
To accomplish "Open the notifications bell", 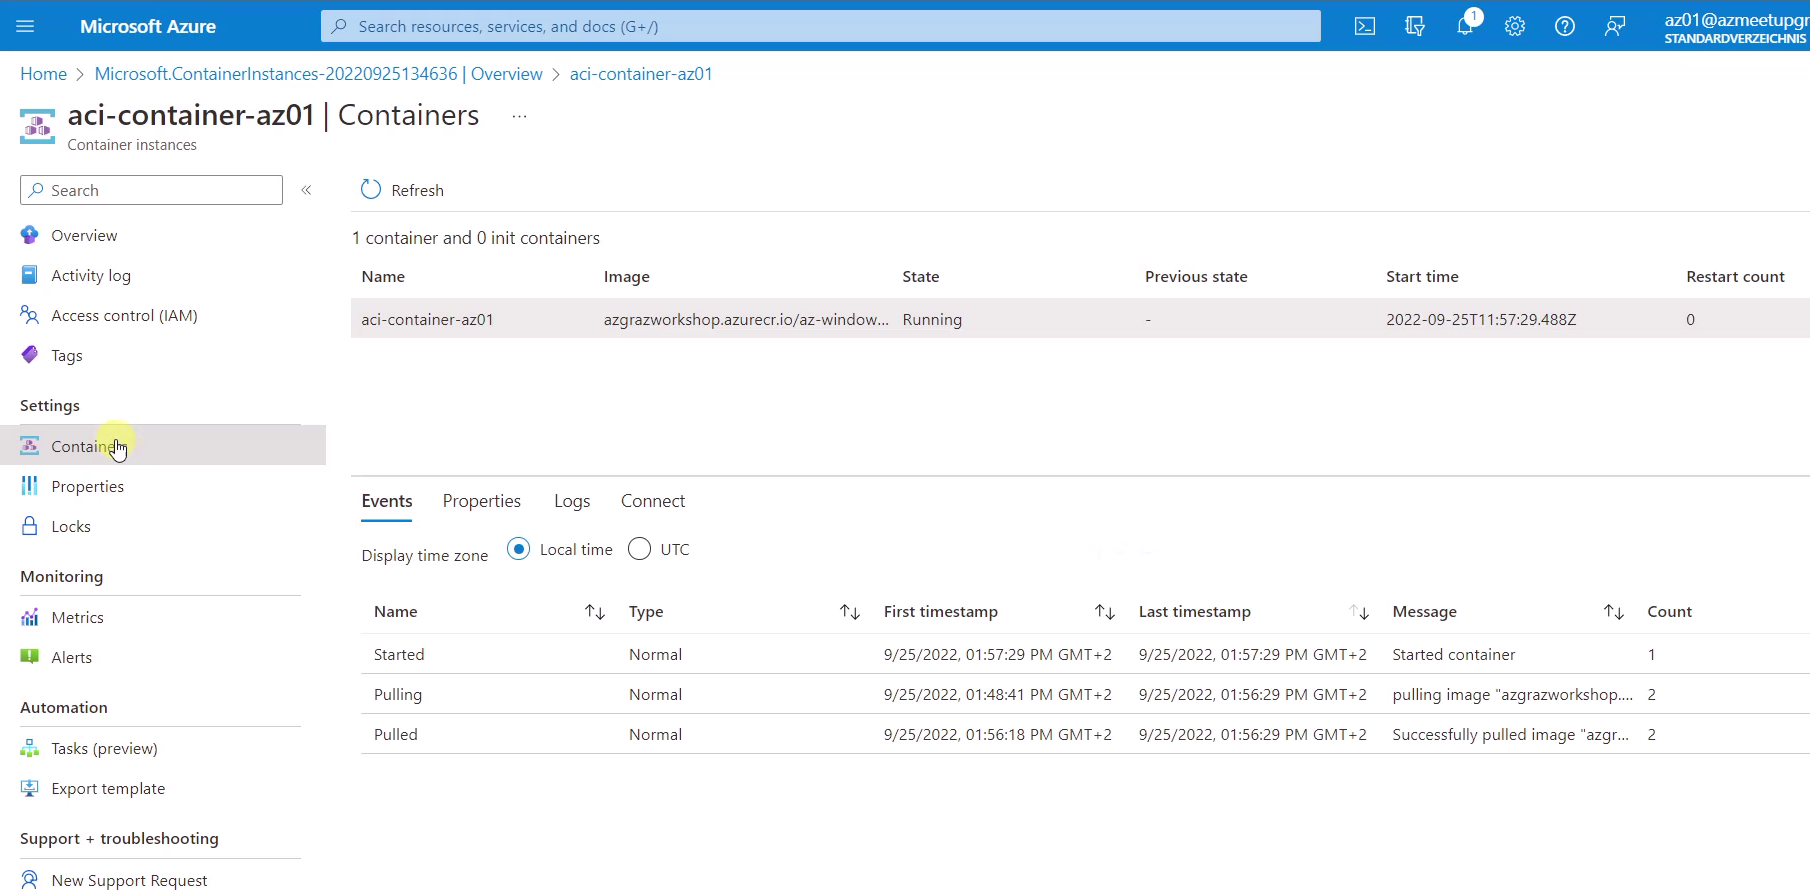I will (x=1466, y=26).
